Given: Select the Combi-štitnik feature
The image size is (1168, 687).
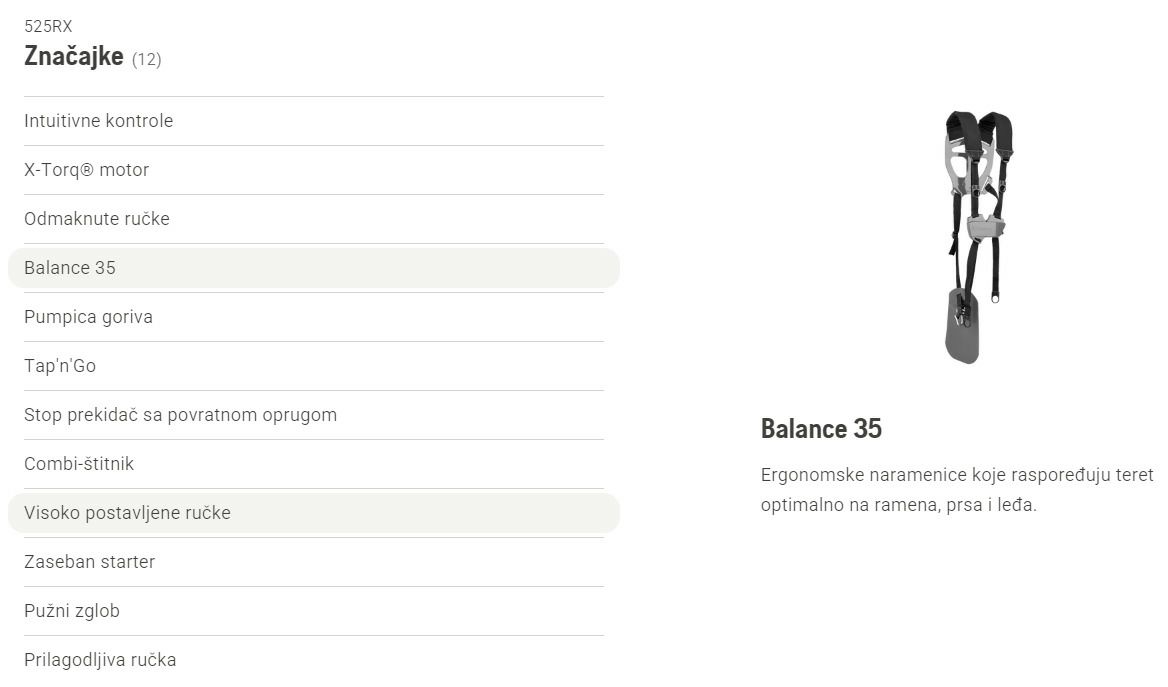Looking at the screenshot, I should tap(314, 464).
